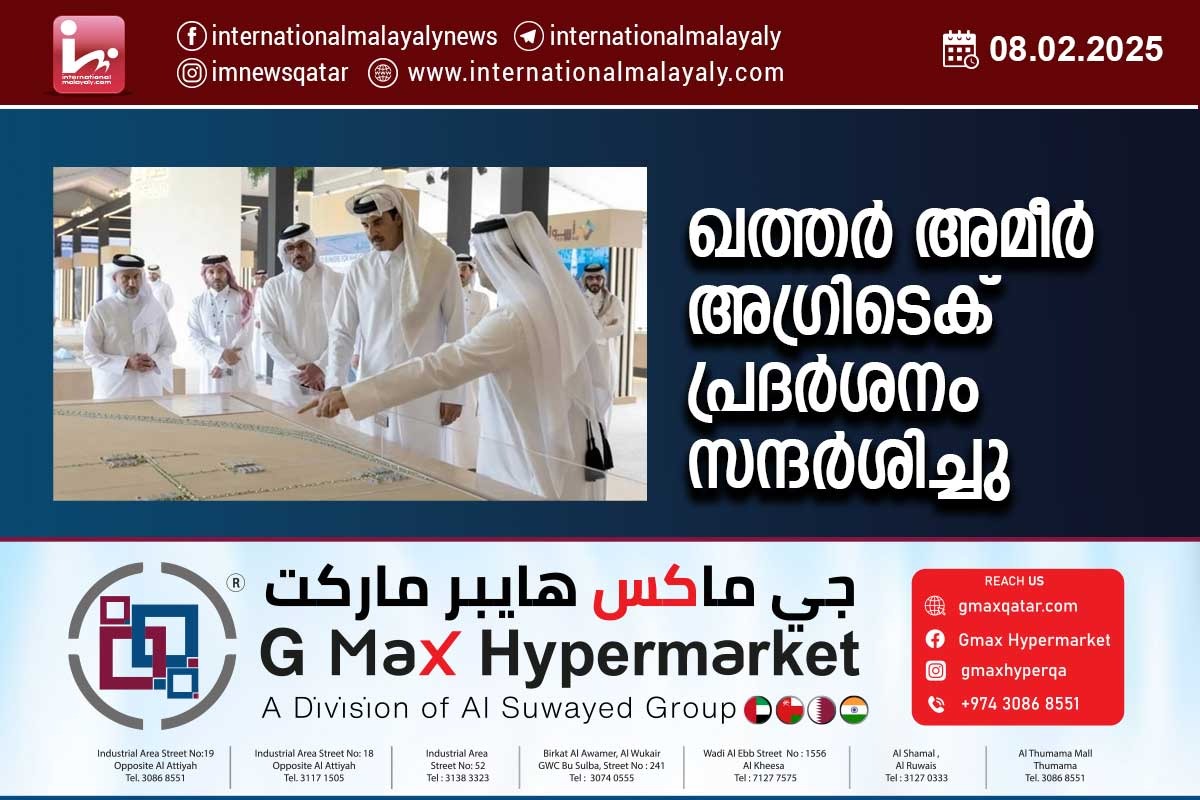Click the G Max Hypermarket logo emblem
The height and width of the screenshot is (800, 1200).
152,645
